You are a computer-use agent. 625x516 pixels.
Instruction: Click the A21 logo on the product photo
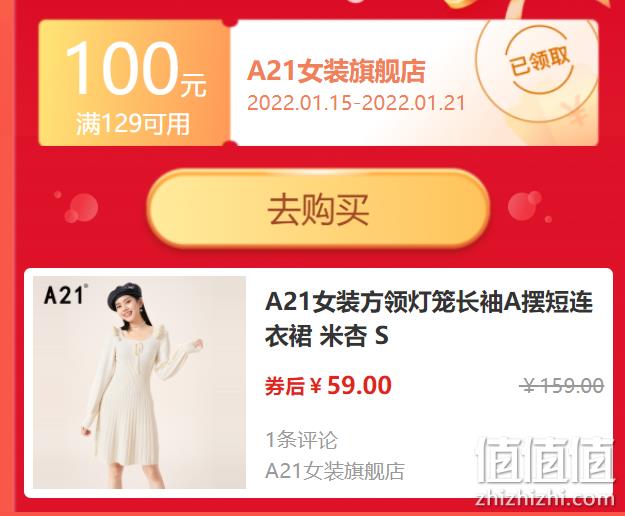click(x=65, y=294)
